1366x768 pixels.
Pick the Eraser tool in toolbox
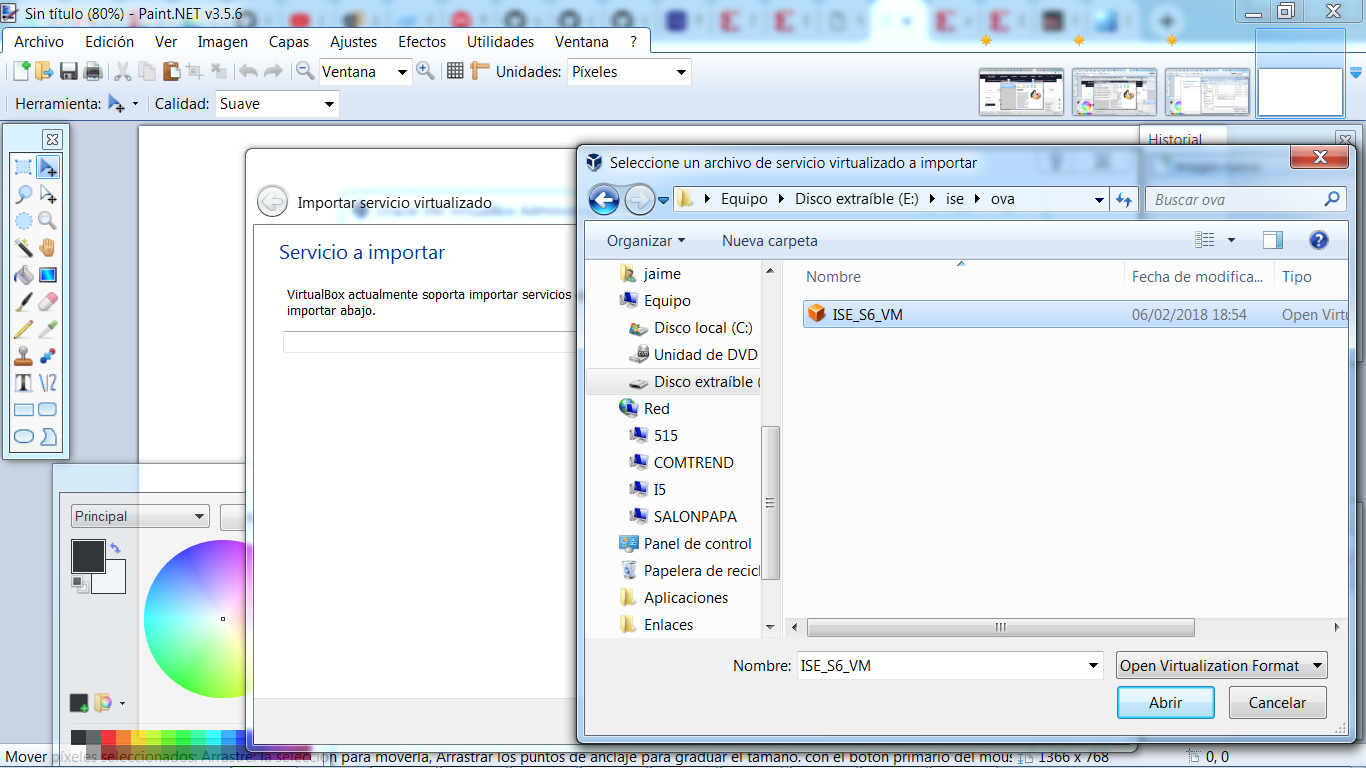click(x=47, y=302)
